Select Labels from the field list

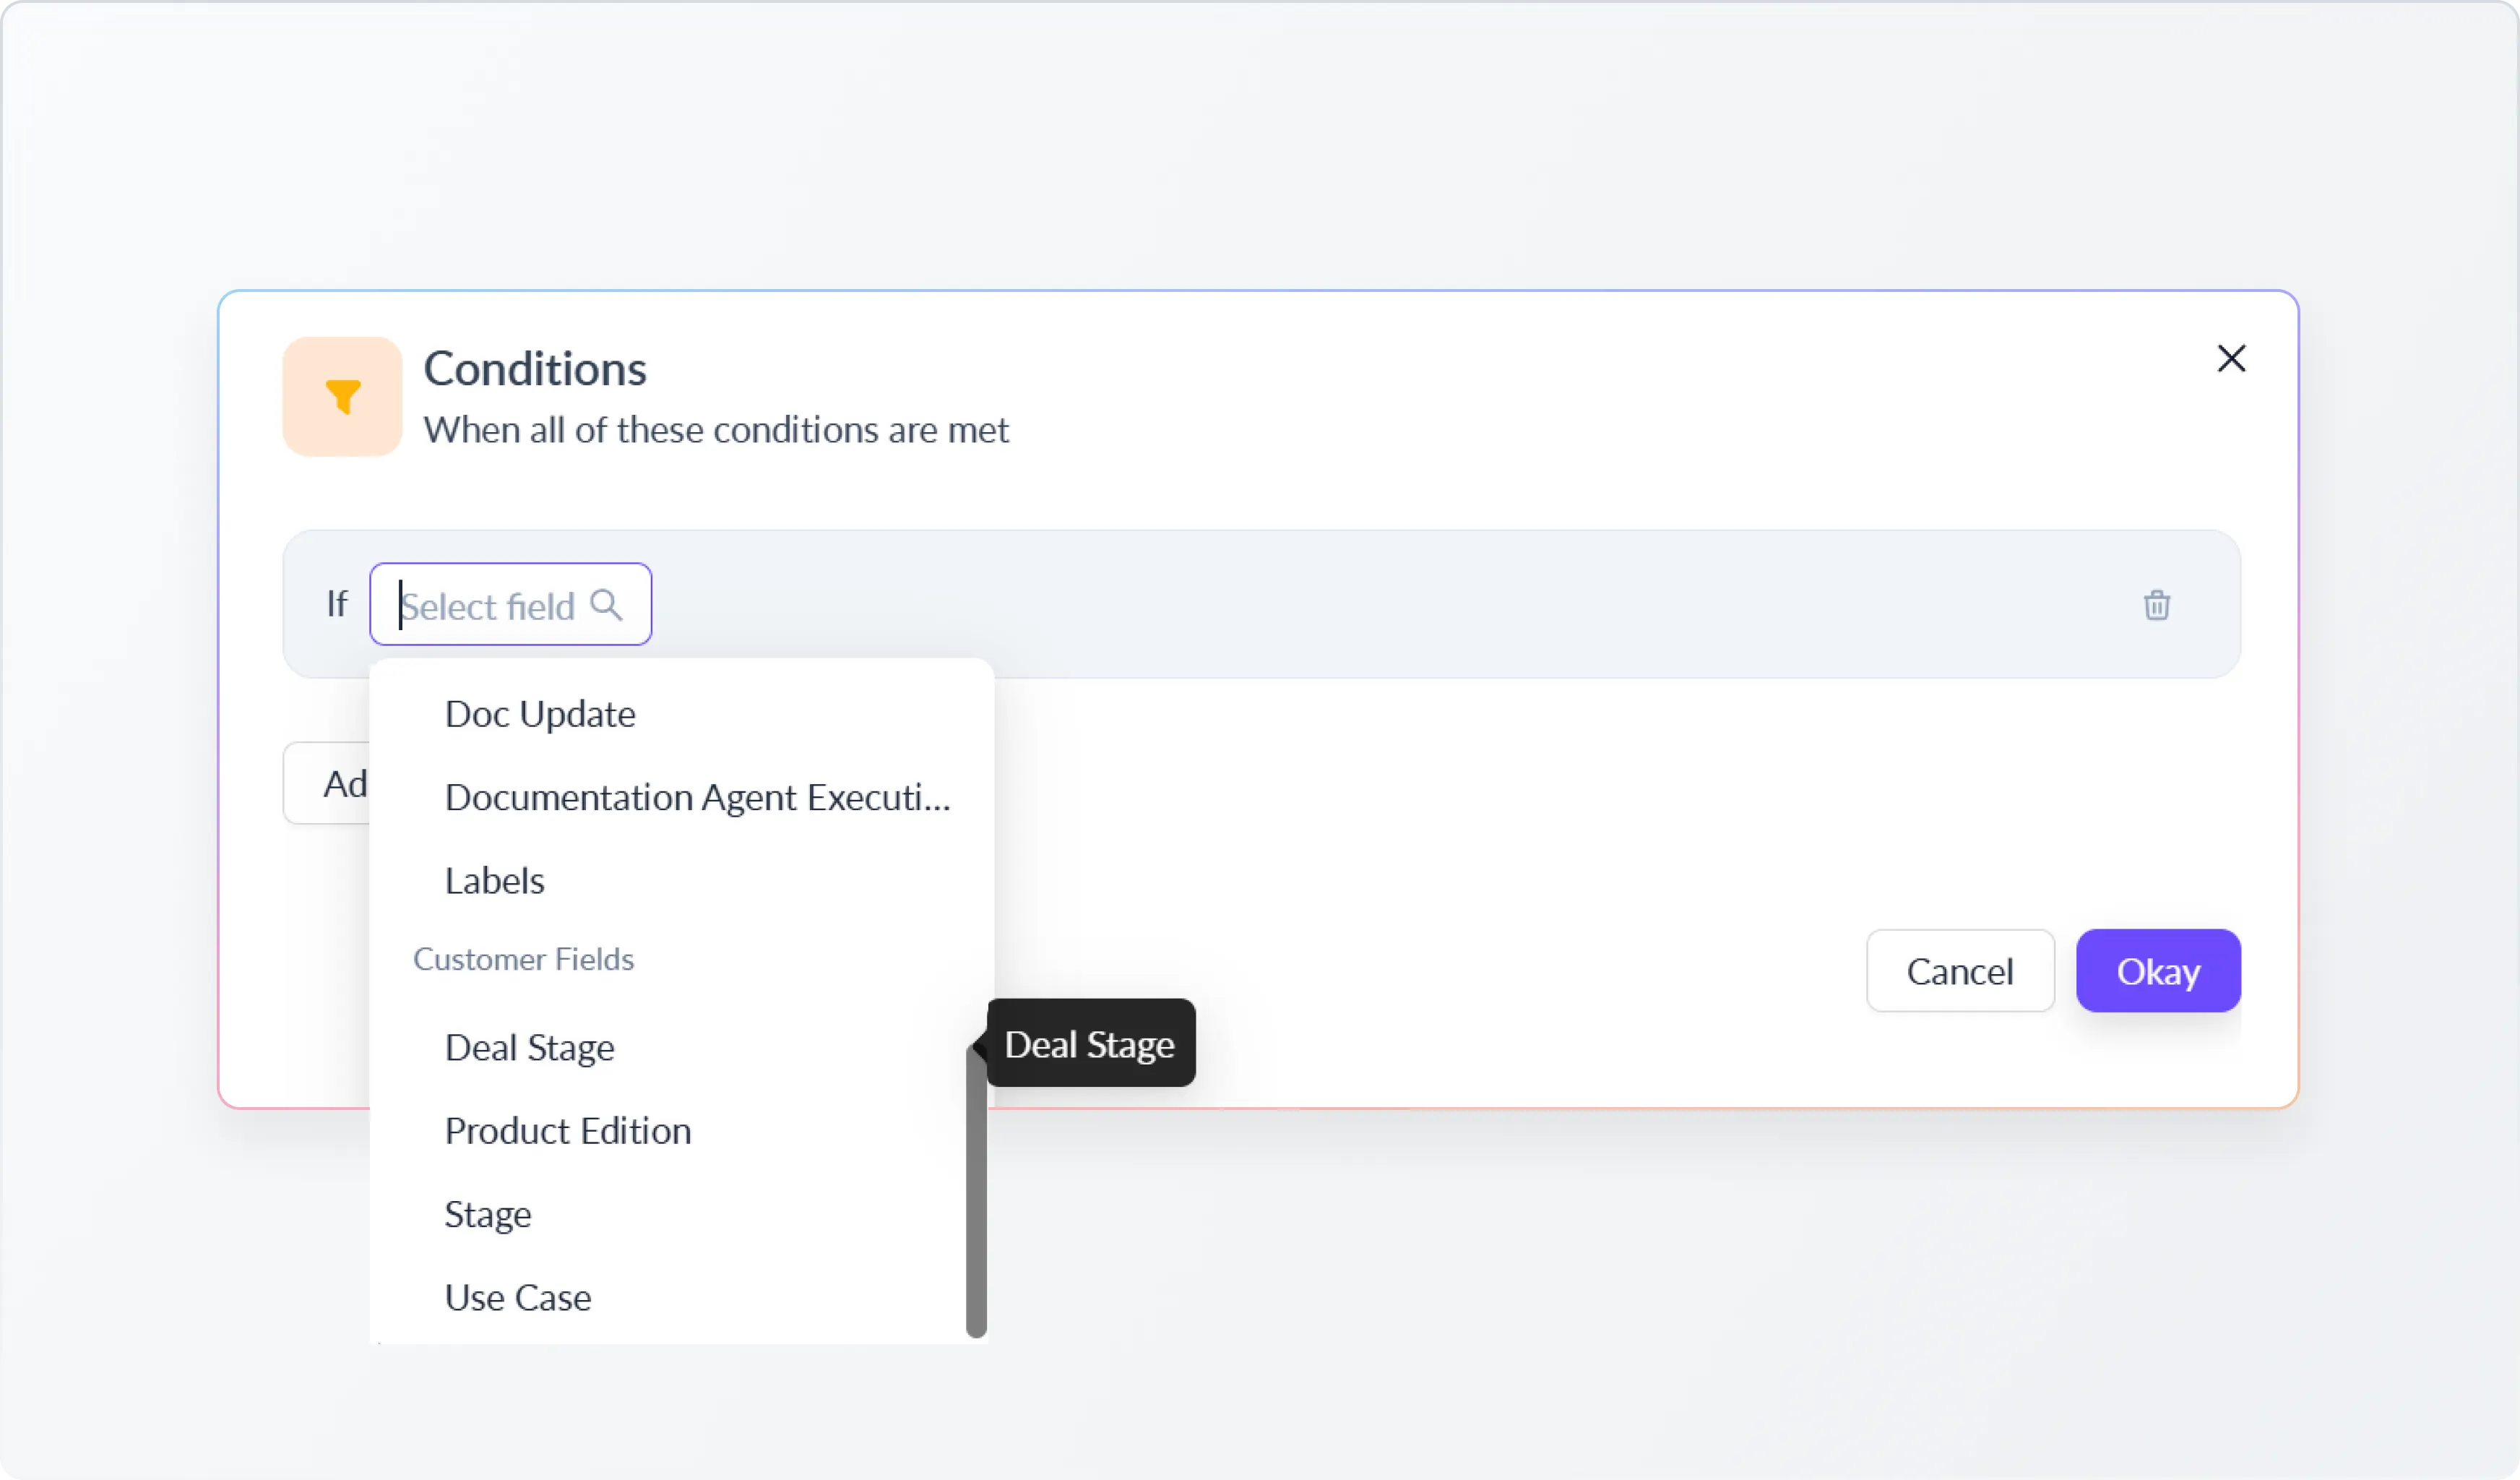point(494,880)
